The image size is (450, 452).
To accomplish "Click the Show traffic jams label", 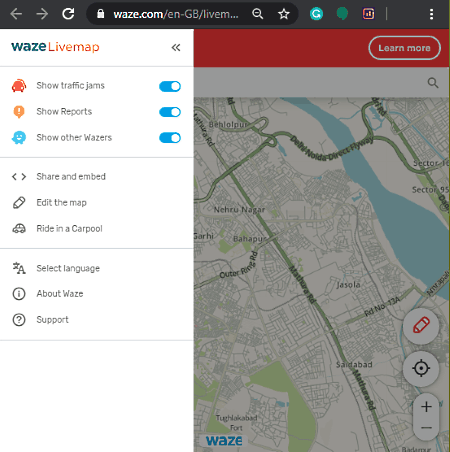I will coord(70,86).
